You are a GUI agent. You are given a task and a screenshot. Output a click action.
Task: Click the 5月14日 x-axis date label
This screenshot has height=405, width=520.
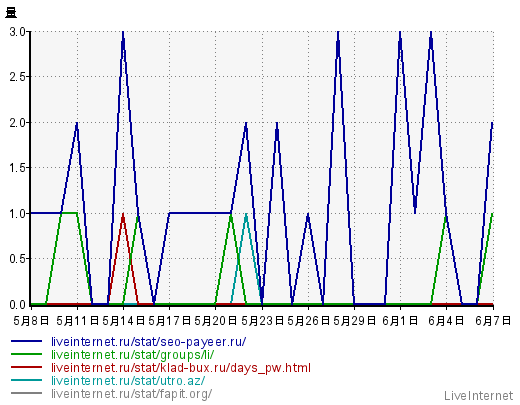(x=123, y=321)
